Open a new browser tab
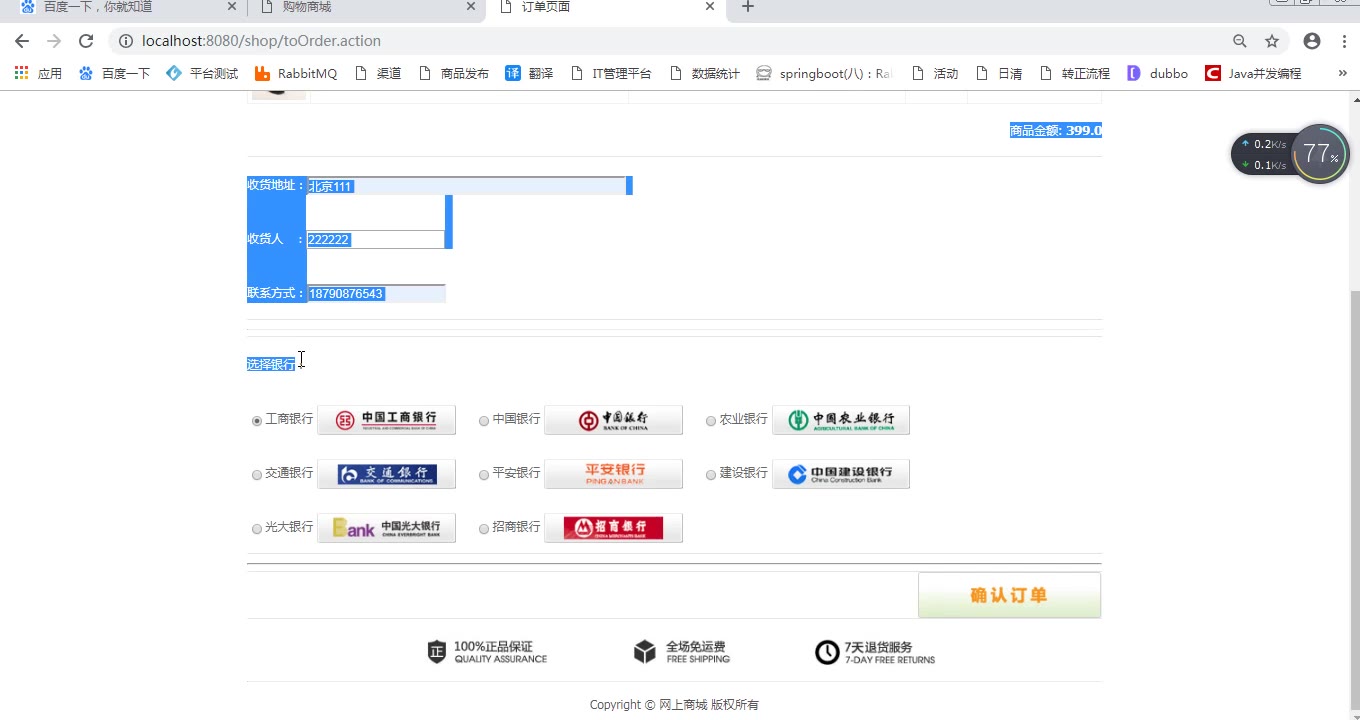The height and width of the screenshot is (720, 1360). [747, 7]
